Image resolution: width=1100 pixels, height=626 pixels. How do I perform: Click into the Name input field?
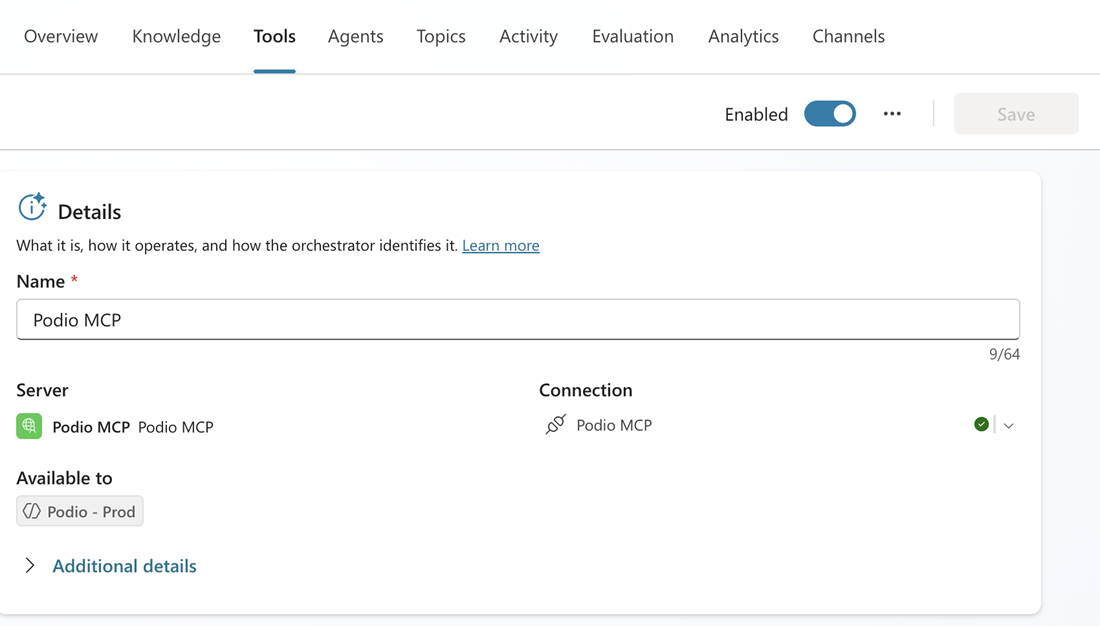[518, 319]
